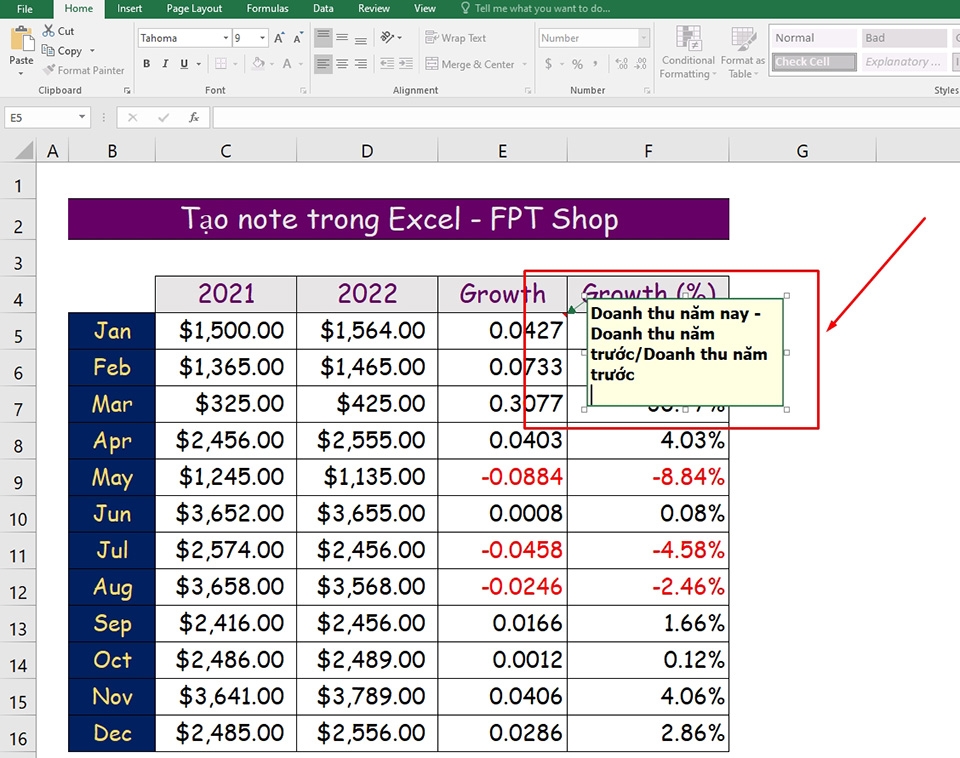
Task: Click the formula bar Enter checkmark
Action: point(163,117)
